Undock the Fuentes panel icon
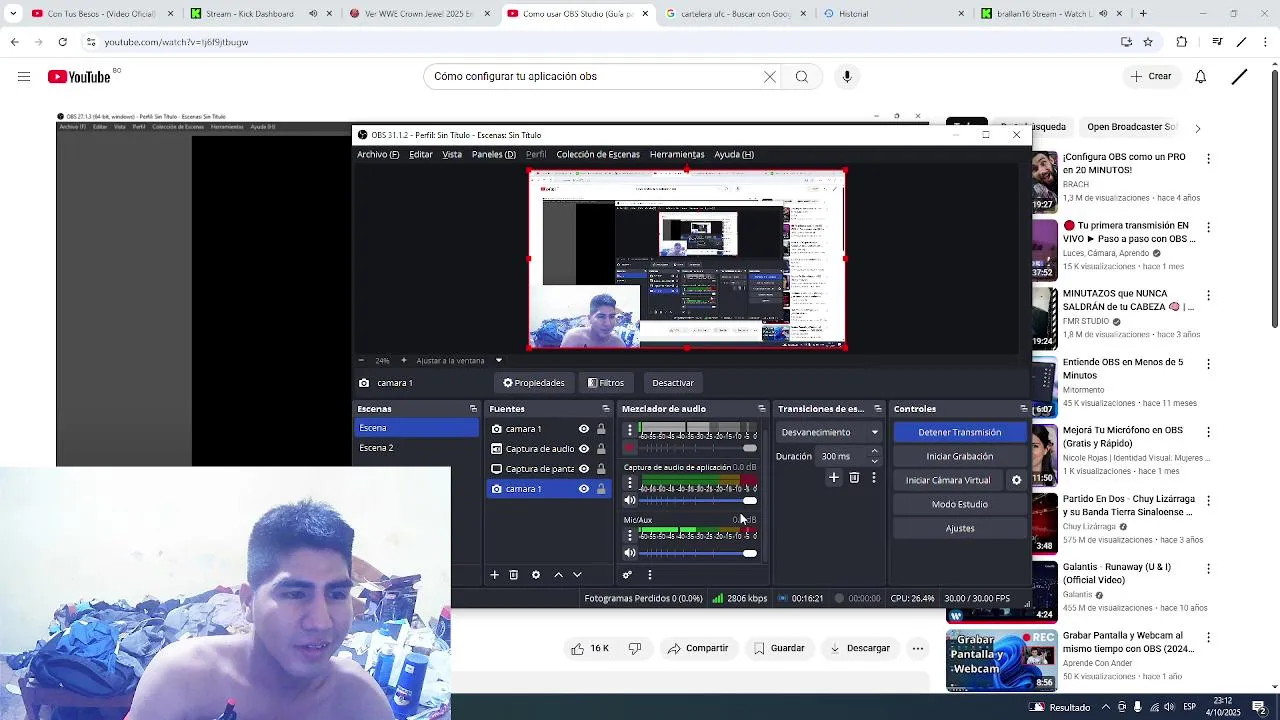The width and height of the screenshot is (1280, 720). 605,409
